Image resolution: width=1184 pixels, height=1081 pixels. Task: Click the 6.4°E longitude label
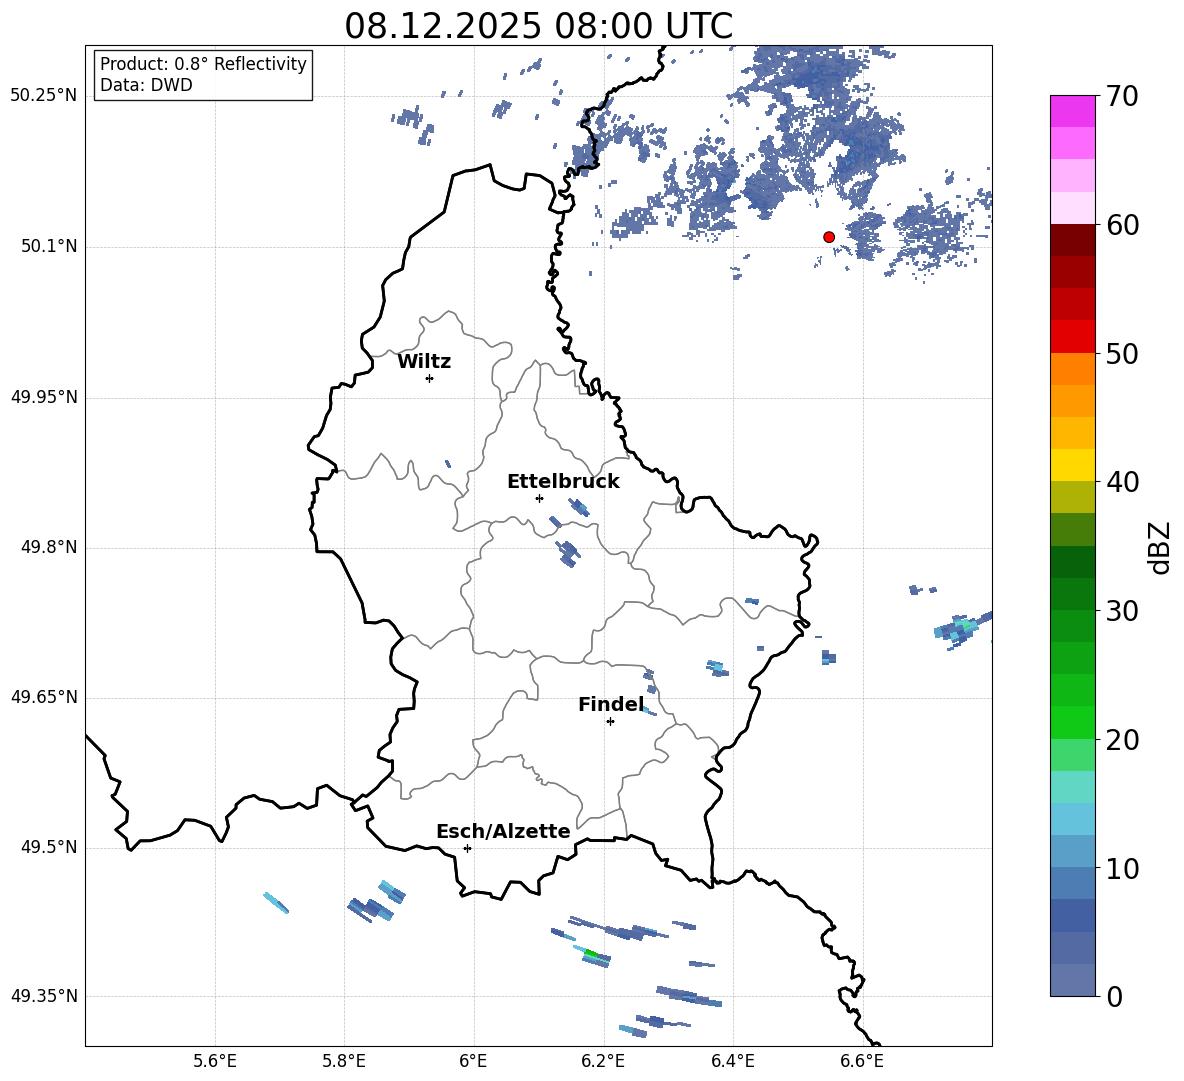[732, 1061]
